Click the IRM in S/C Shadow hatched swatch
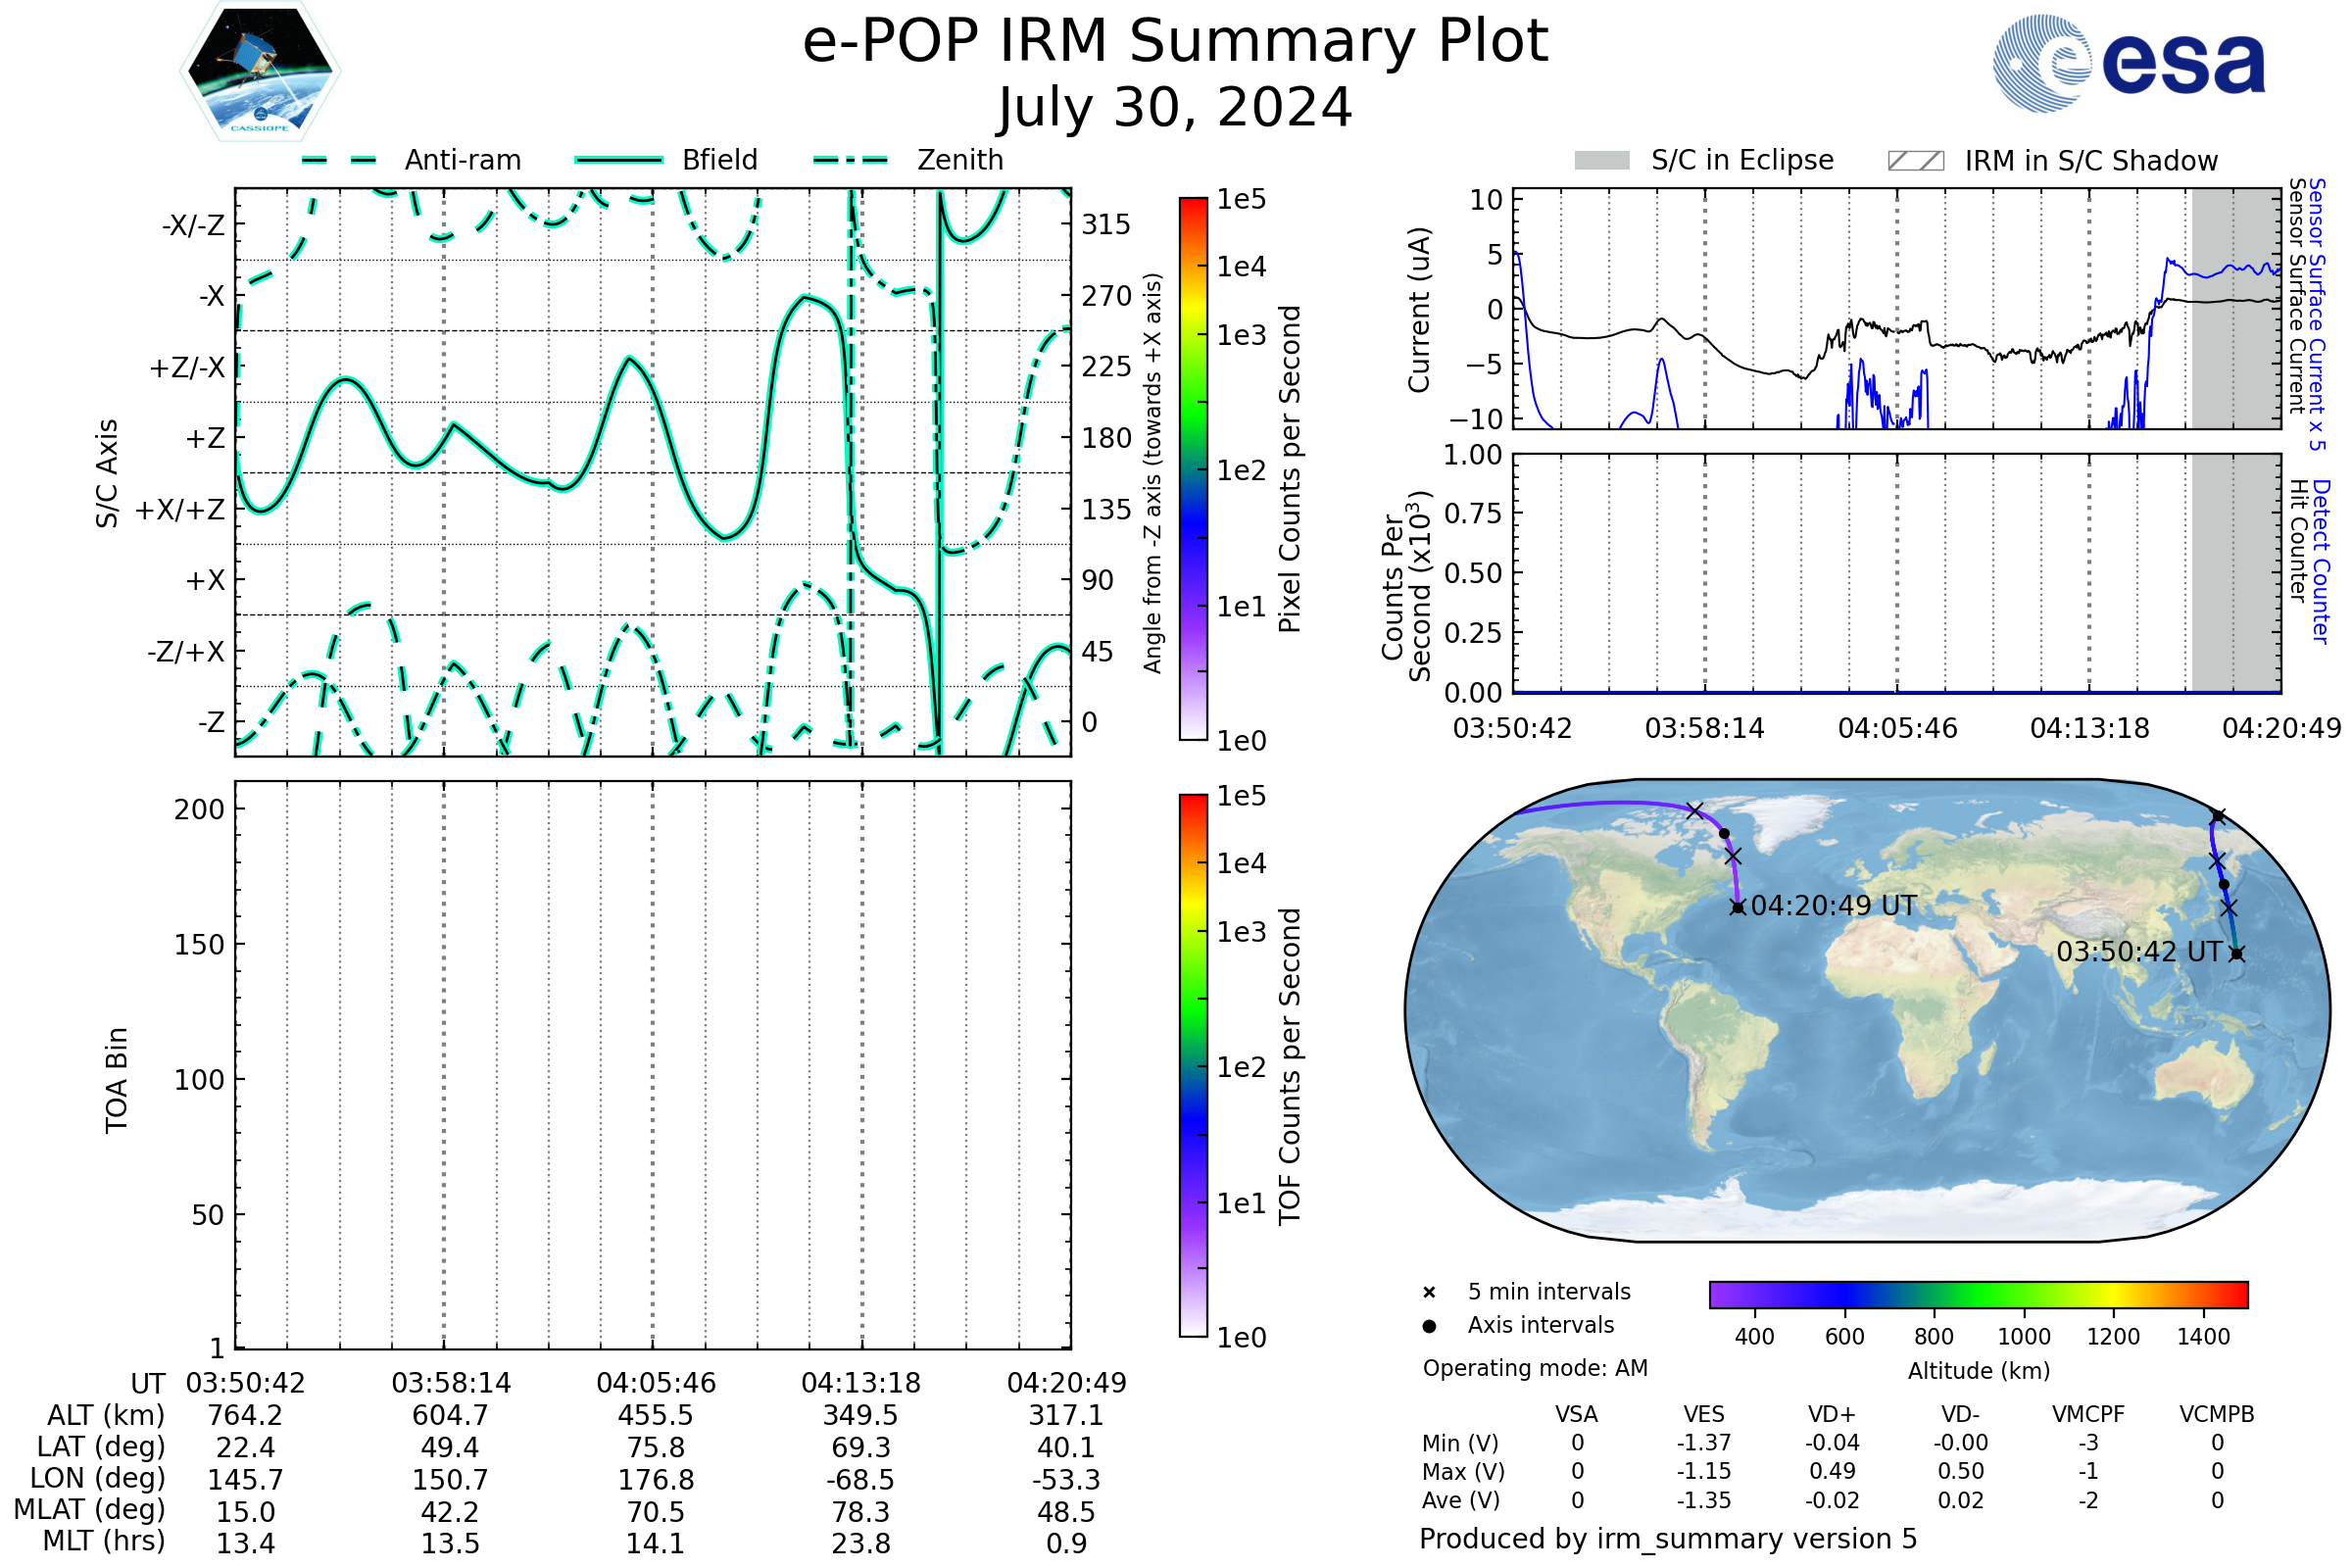The width and height of the screenshot is (2352, 1568). [x=1915, y=161]
